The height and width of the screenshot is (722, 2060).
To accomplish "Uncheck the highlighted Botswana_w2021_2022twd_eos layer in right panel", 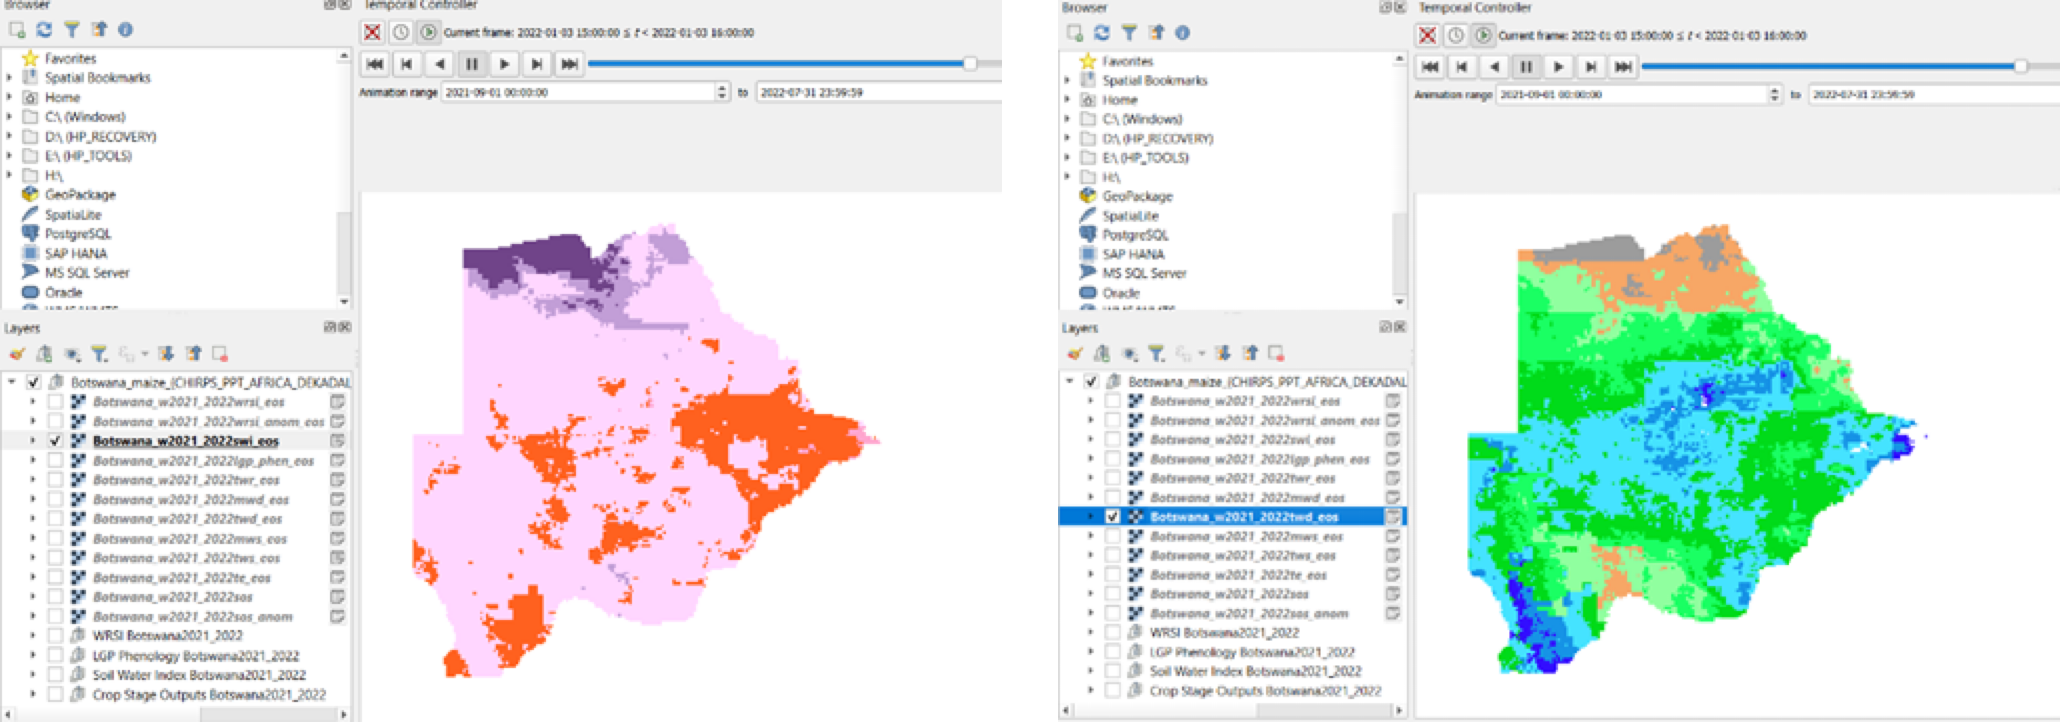I will point(1112,517).
